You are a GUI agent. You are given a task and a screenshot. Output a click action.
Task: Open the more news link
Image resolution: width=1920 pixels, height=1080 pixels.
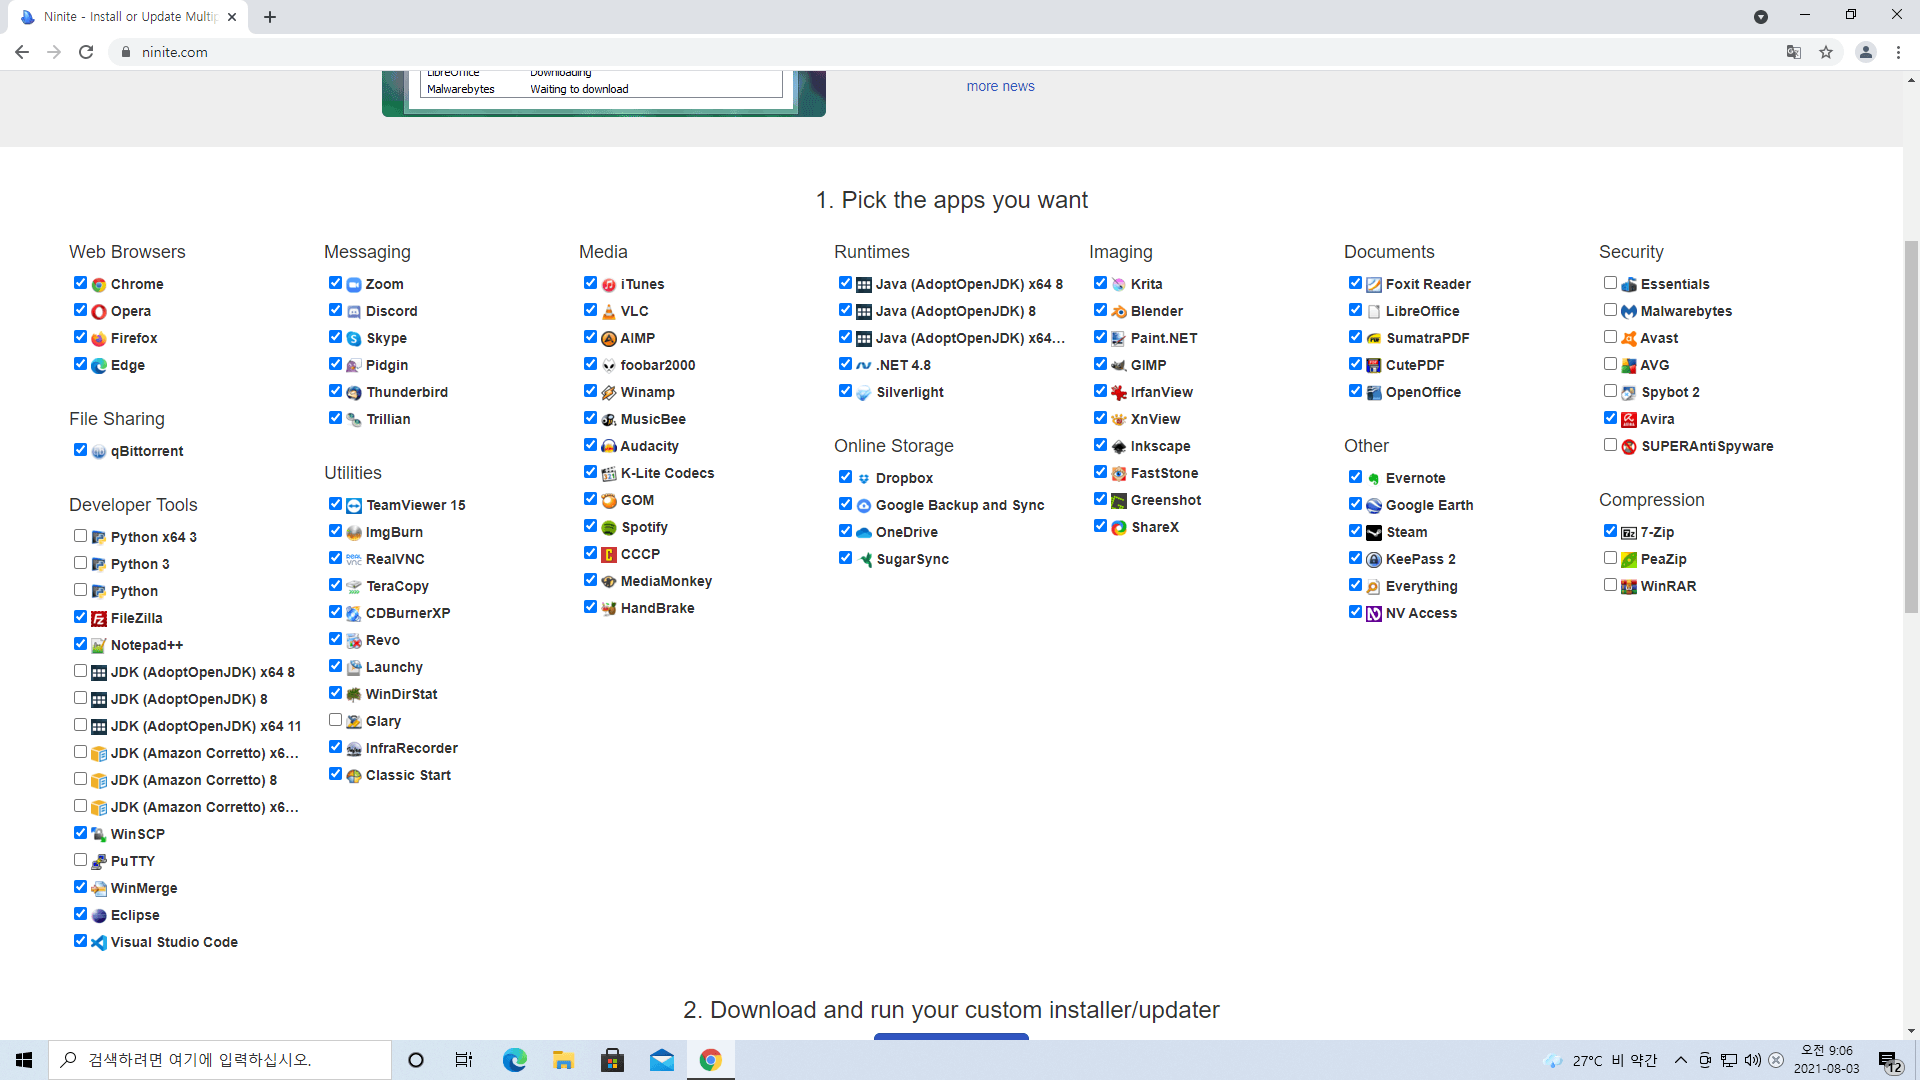click(1000, 87)
